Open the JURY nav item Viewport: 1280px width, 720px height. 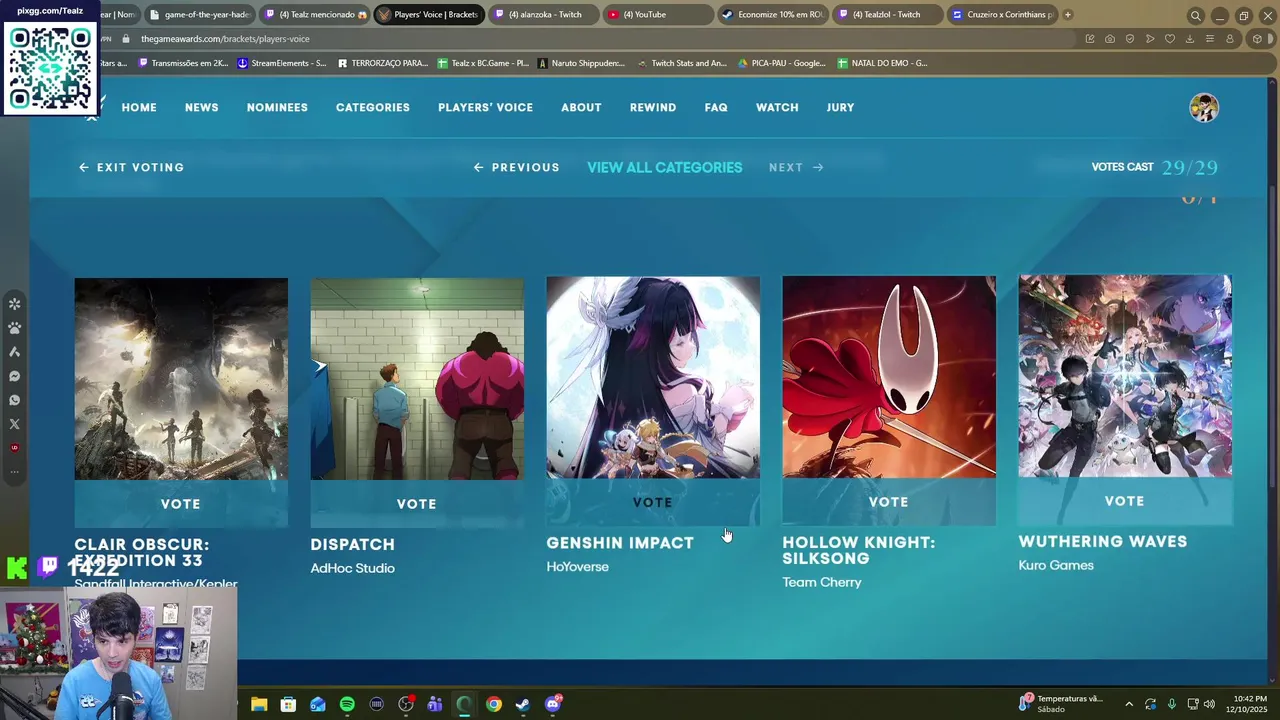click(840, 107)
